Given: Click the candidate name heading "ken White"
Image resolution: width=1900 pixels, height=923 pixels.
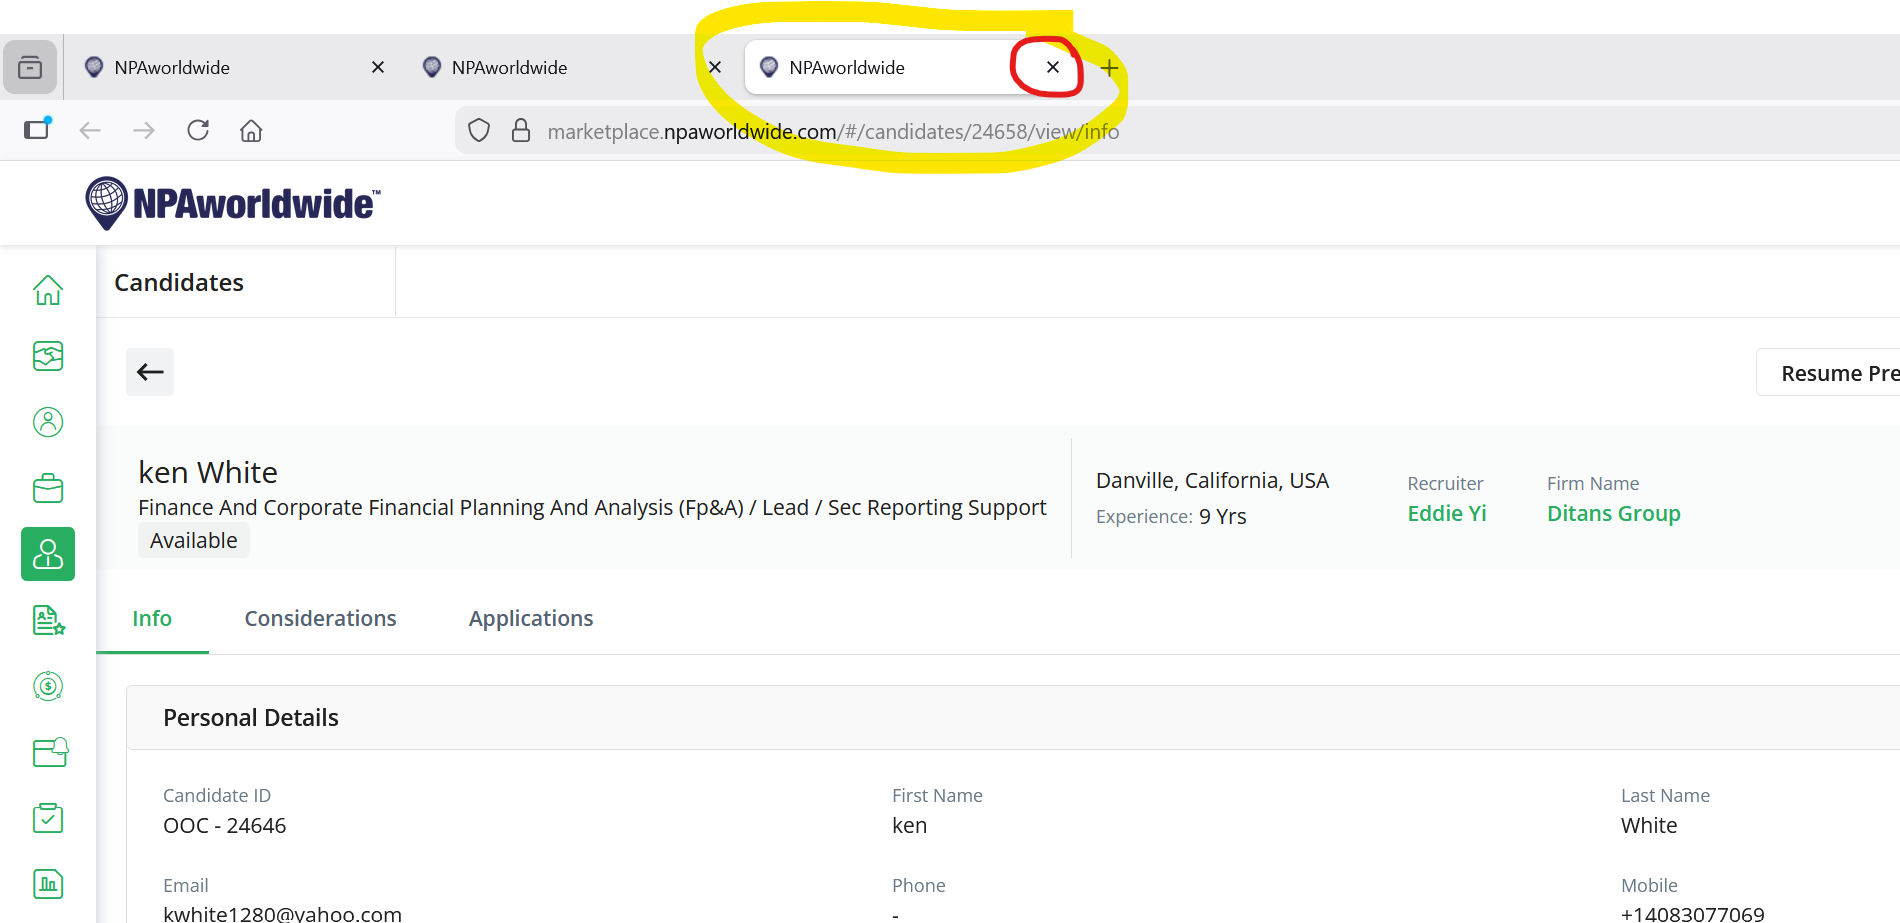Looking at the screenshot, I should (208, 472).
